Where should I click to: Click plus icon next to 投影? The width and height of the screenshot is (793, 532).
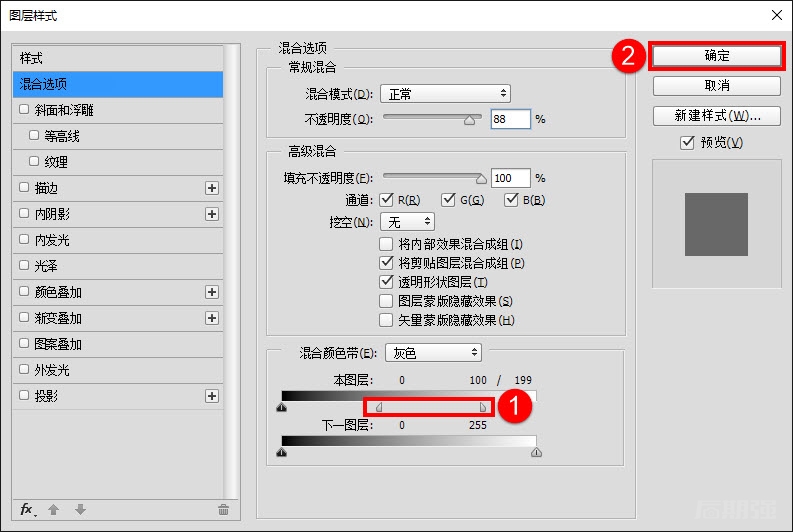[x=212, y=396]
